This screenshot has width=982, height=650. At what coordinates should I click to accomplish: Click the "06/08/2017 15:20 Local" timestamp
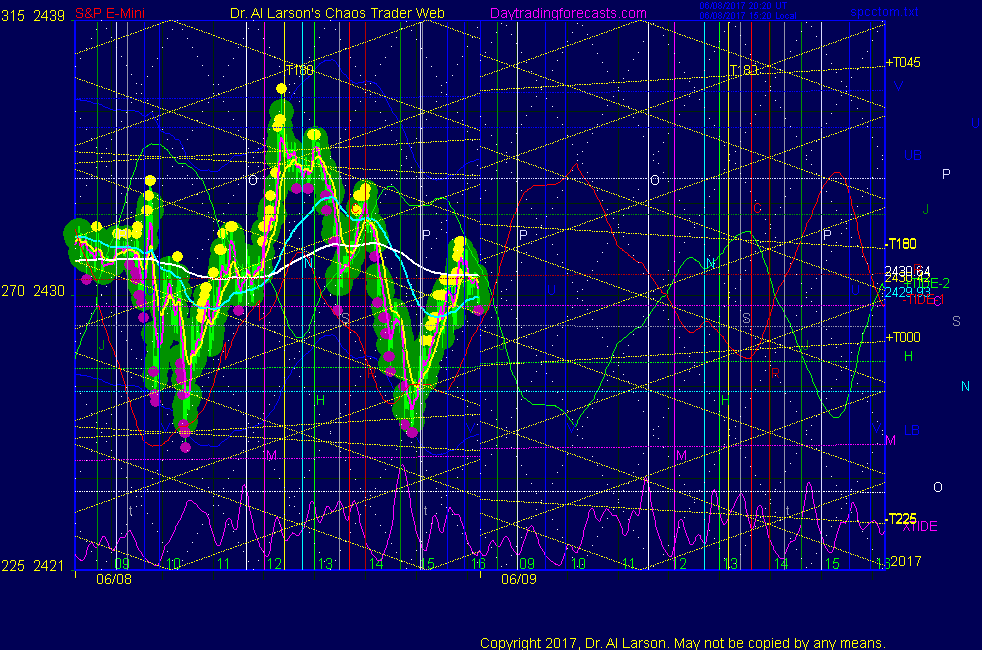tap(748, 16)
